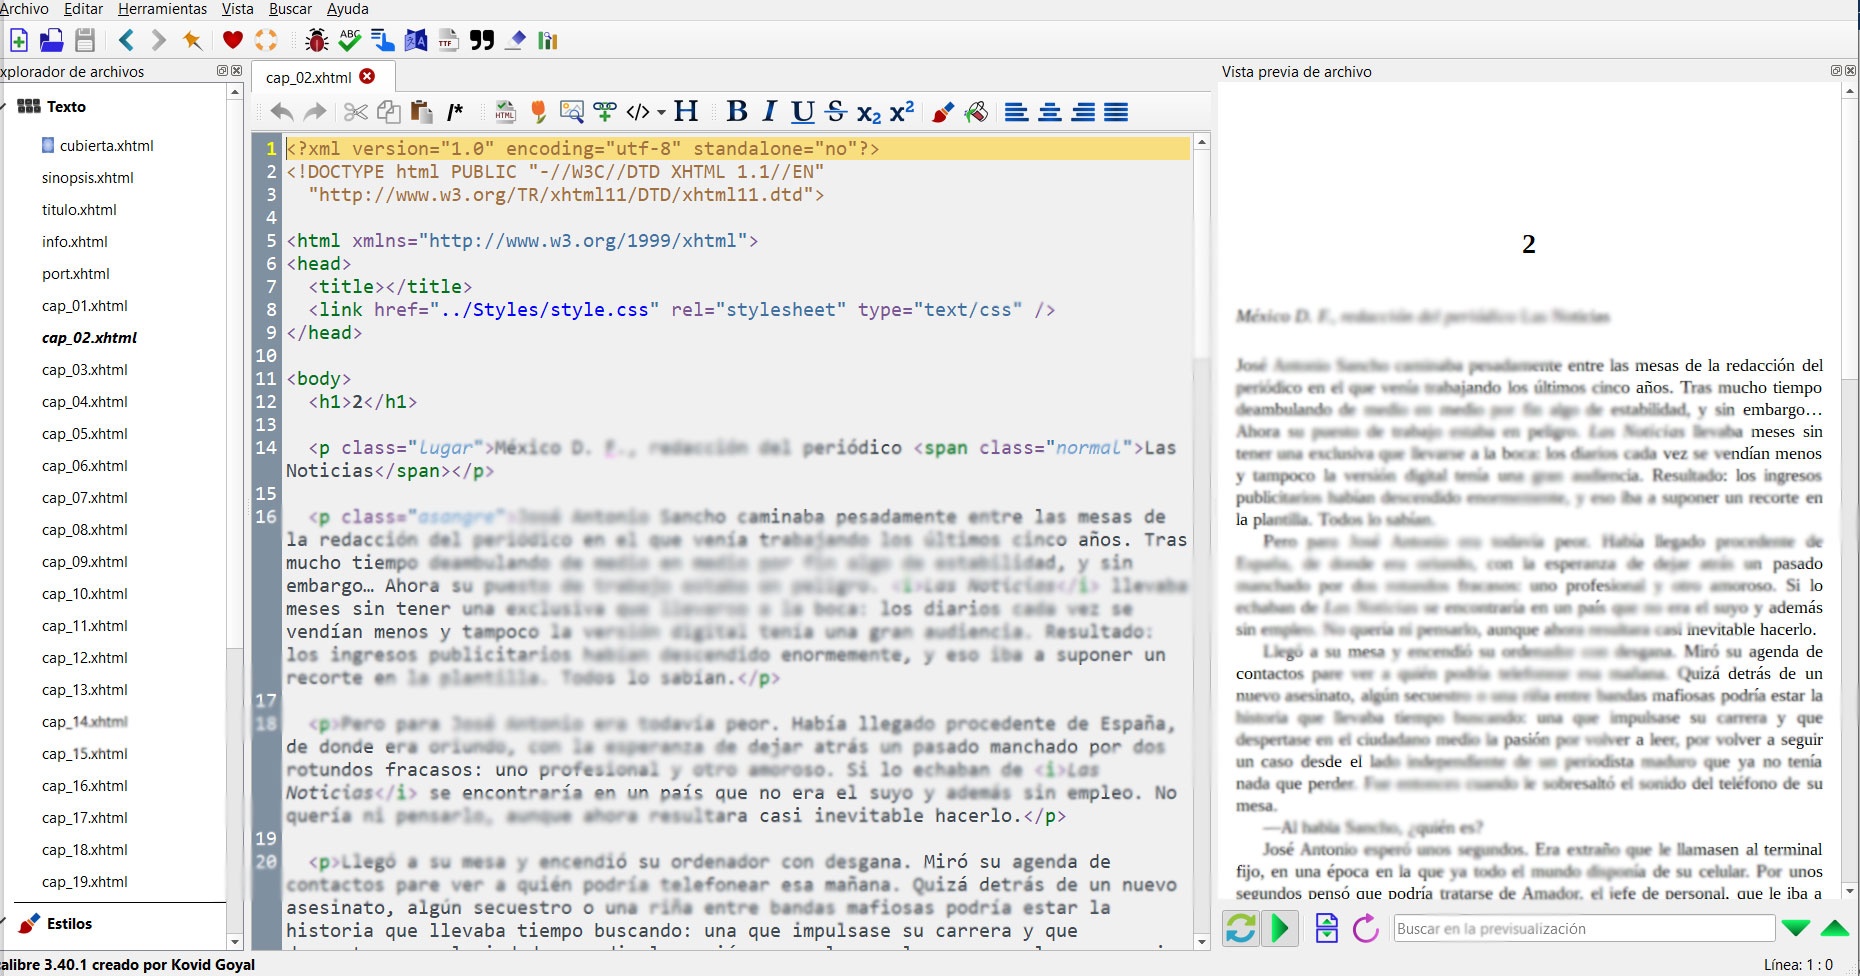
Task: Align text right
Action: point(1083,112)
